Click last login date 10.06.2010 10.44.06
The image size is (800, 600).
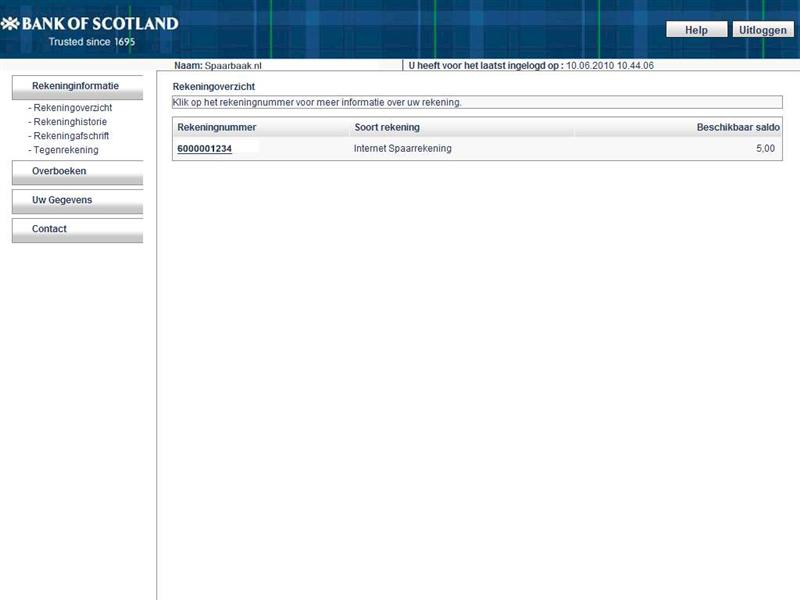coord(610,65)
